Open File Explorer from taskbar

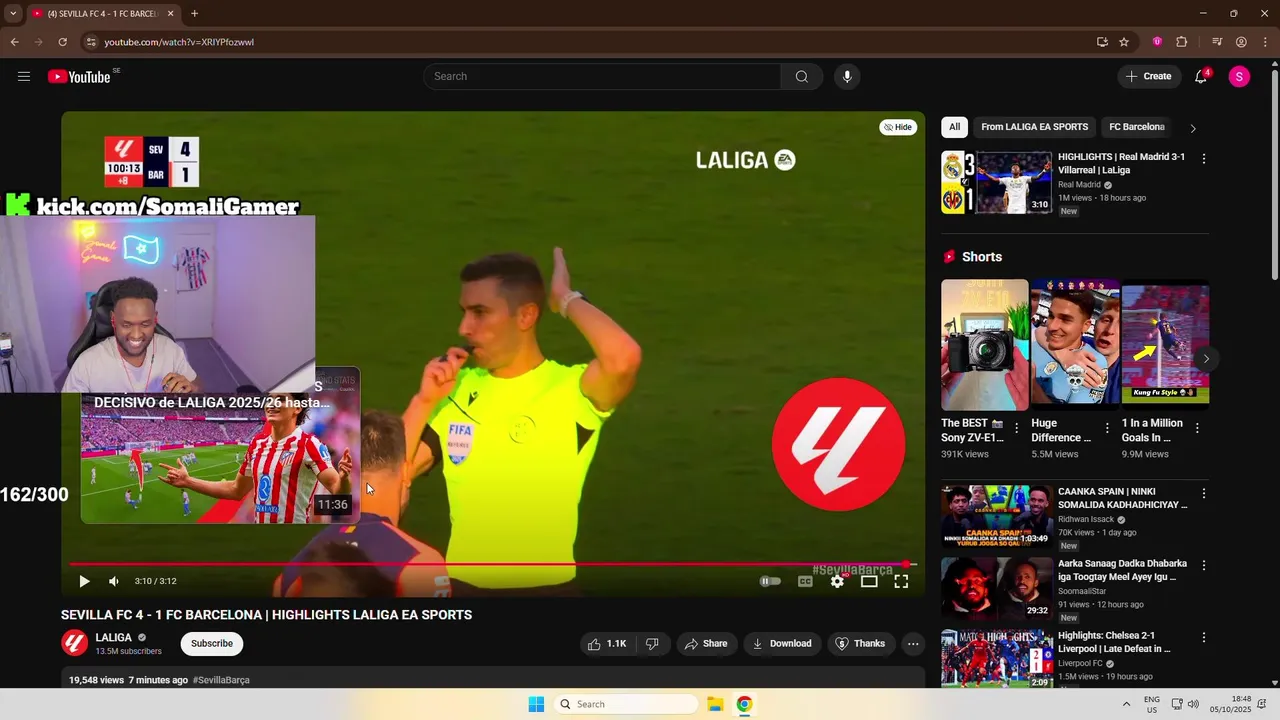715,704
